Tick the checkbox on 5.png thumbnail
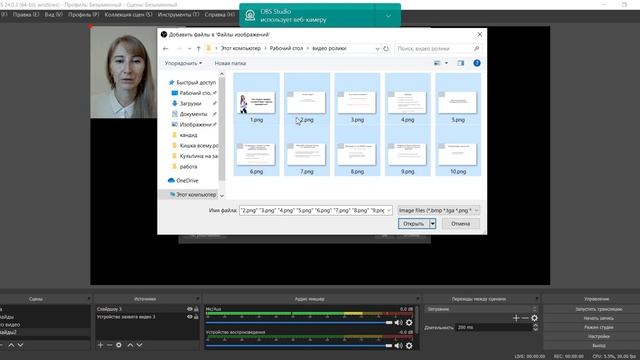The height and width of the screenshot is (360, 640). coord(441,94)
